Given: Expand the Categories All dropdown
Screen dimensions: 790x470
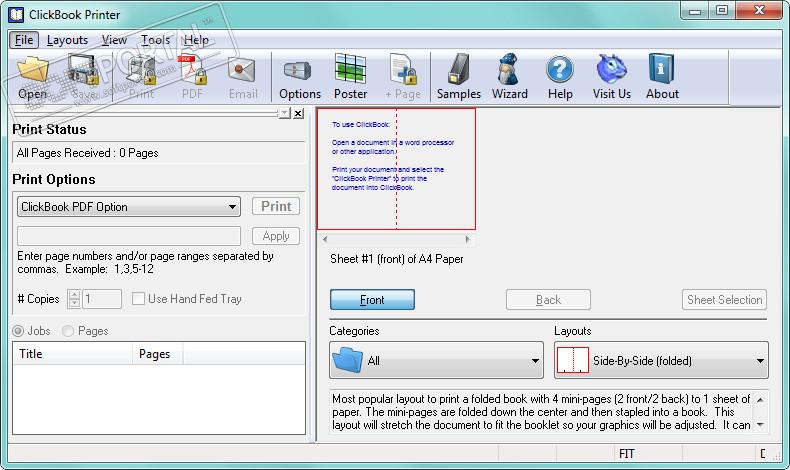Looking at the screenshot, I should coord(436,360).
